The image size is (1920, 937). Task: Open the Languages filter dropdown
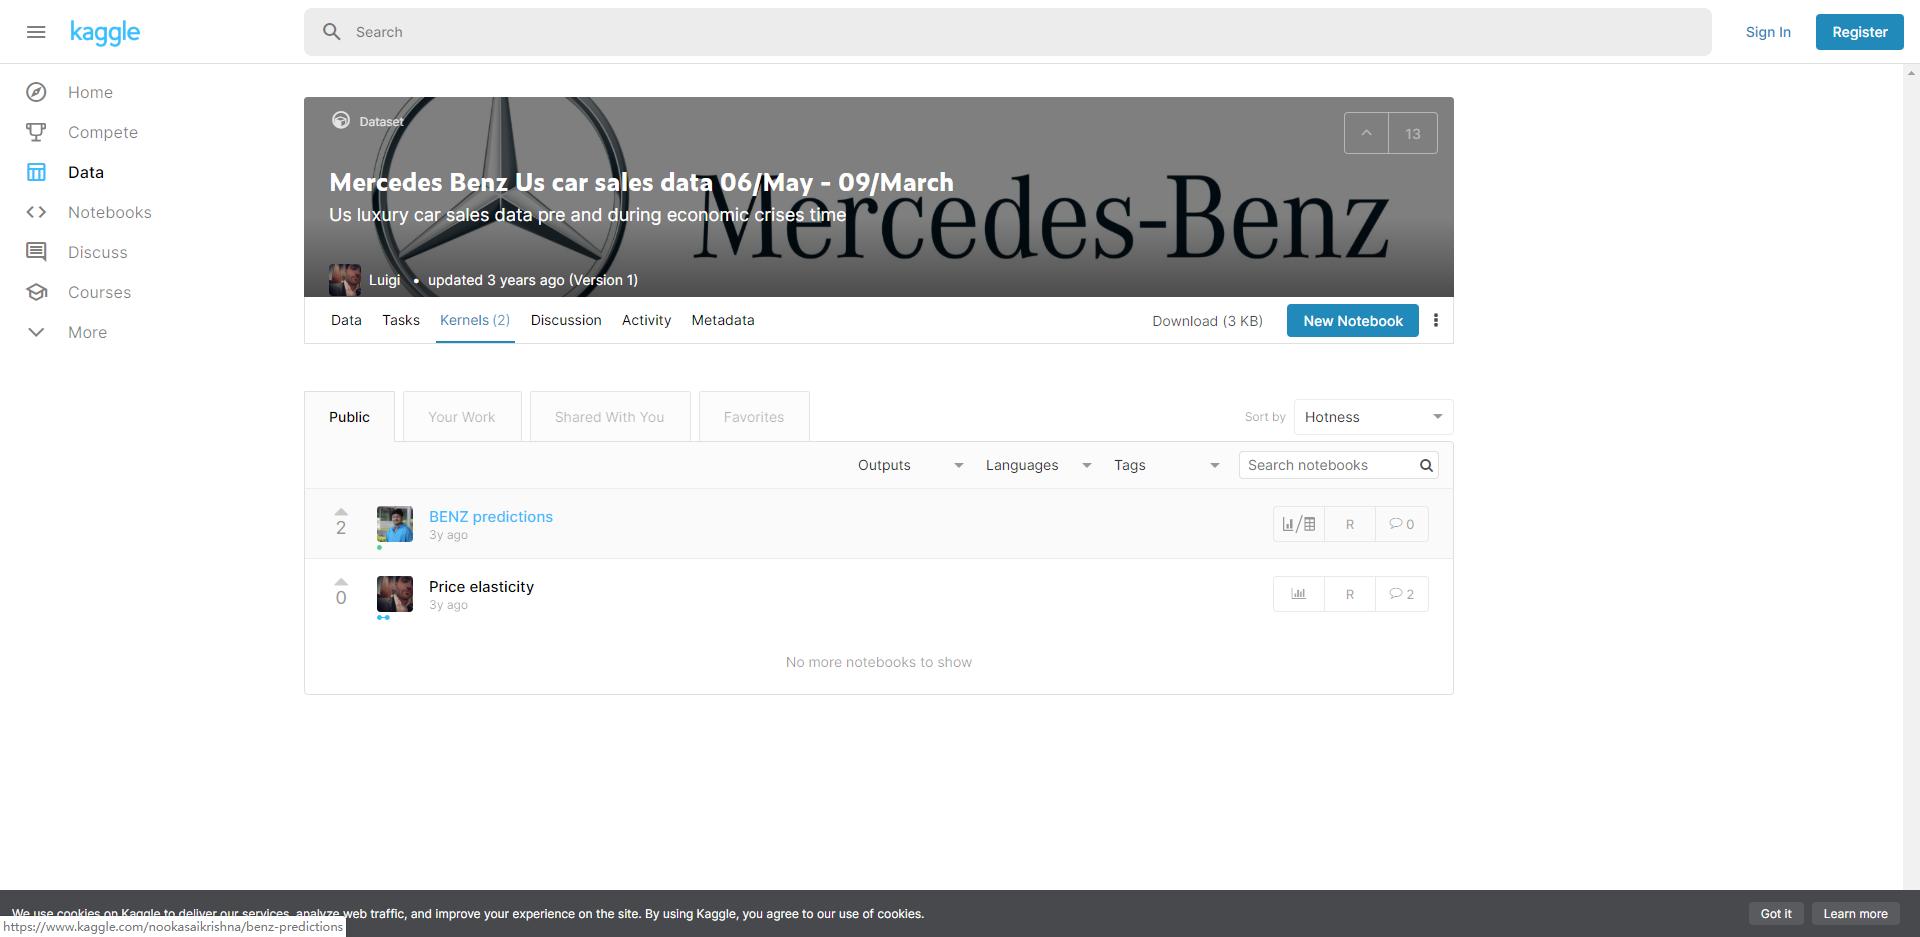pyautogui.click(x=1038, y=465)
